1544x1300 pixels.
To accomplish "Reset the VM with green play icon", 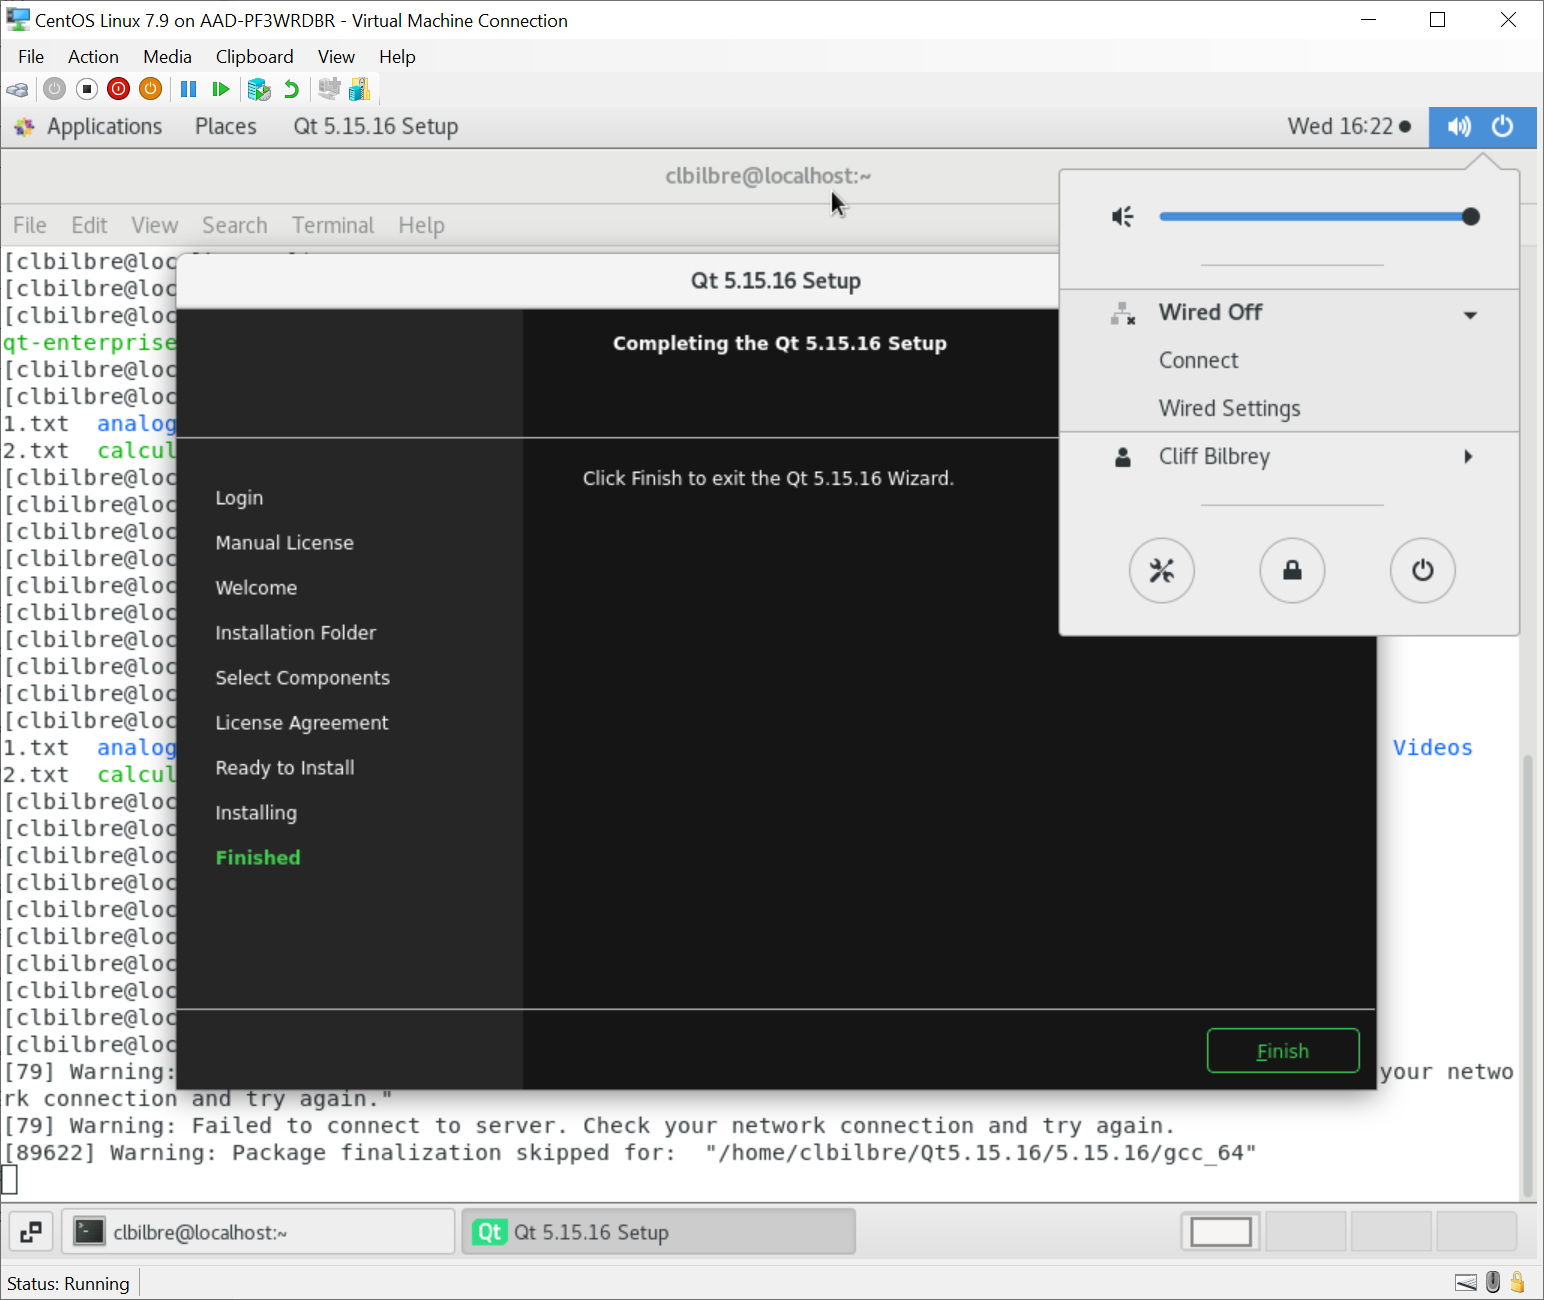I will point(221,90).
